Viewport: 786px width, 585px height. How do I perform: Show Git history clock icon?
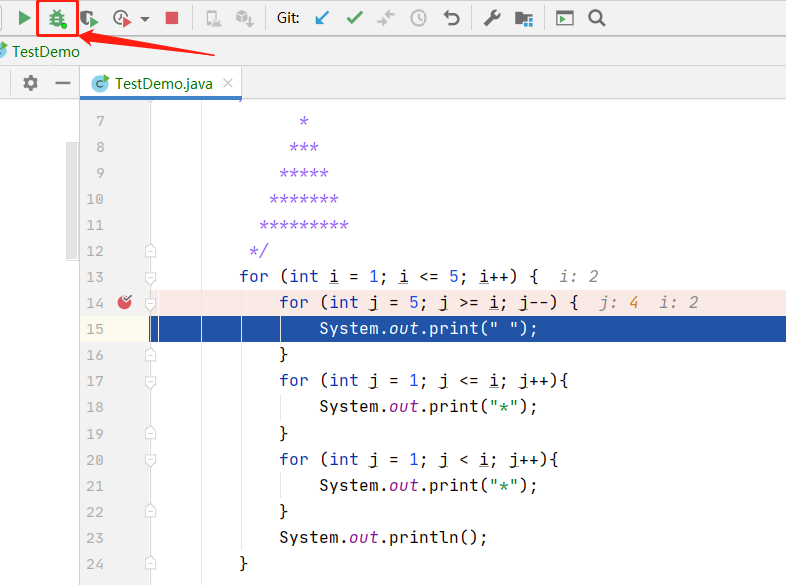[418, 19]
